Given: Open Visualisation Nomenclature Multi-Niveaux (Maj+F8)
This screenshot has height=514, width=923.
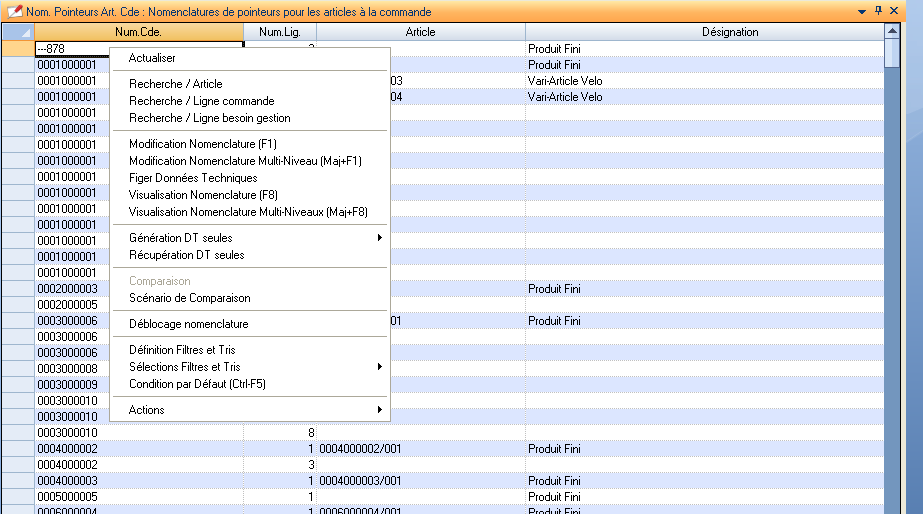Looking at the screenshot, I should click(x=248, y=212).
